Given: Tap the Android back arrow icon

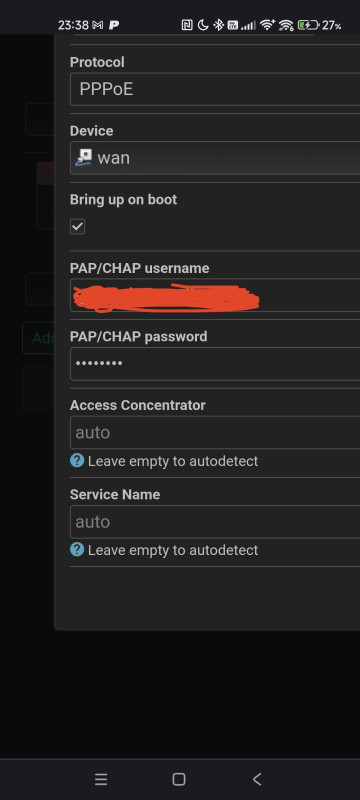Looking at the screenshot, I should 257,779.
